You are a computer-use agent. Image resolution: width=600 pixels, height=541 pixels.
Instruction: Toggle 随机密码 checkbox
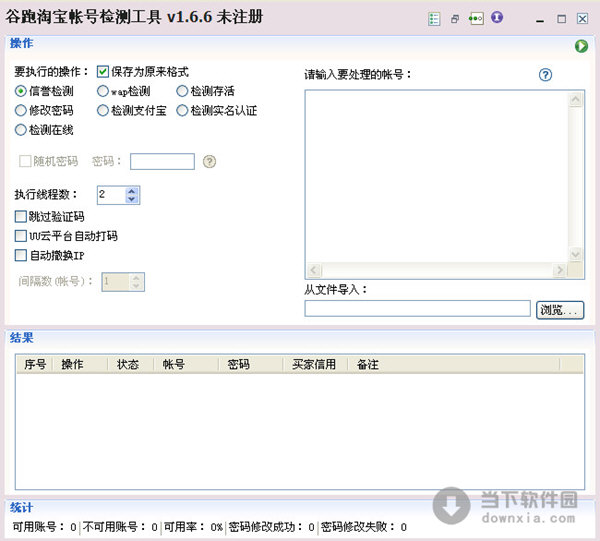click(x=25, y=161)
